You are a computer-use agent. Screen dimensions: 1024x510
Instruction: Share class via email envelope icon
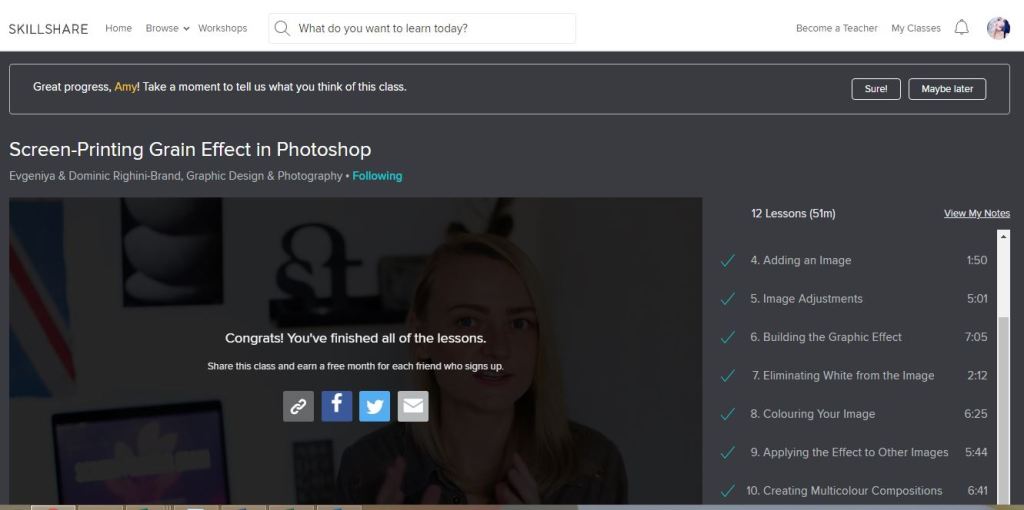412,406
